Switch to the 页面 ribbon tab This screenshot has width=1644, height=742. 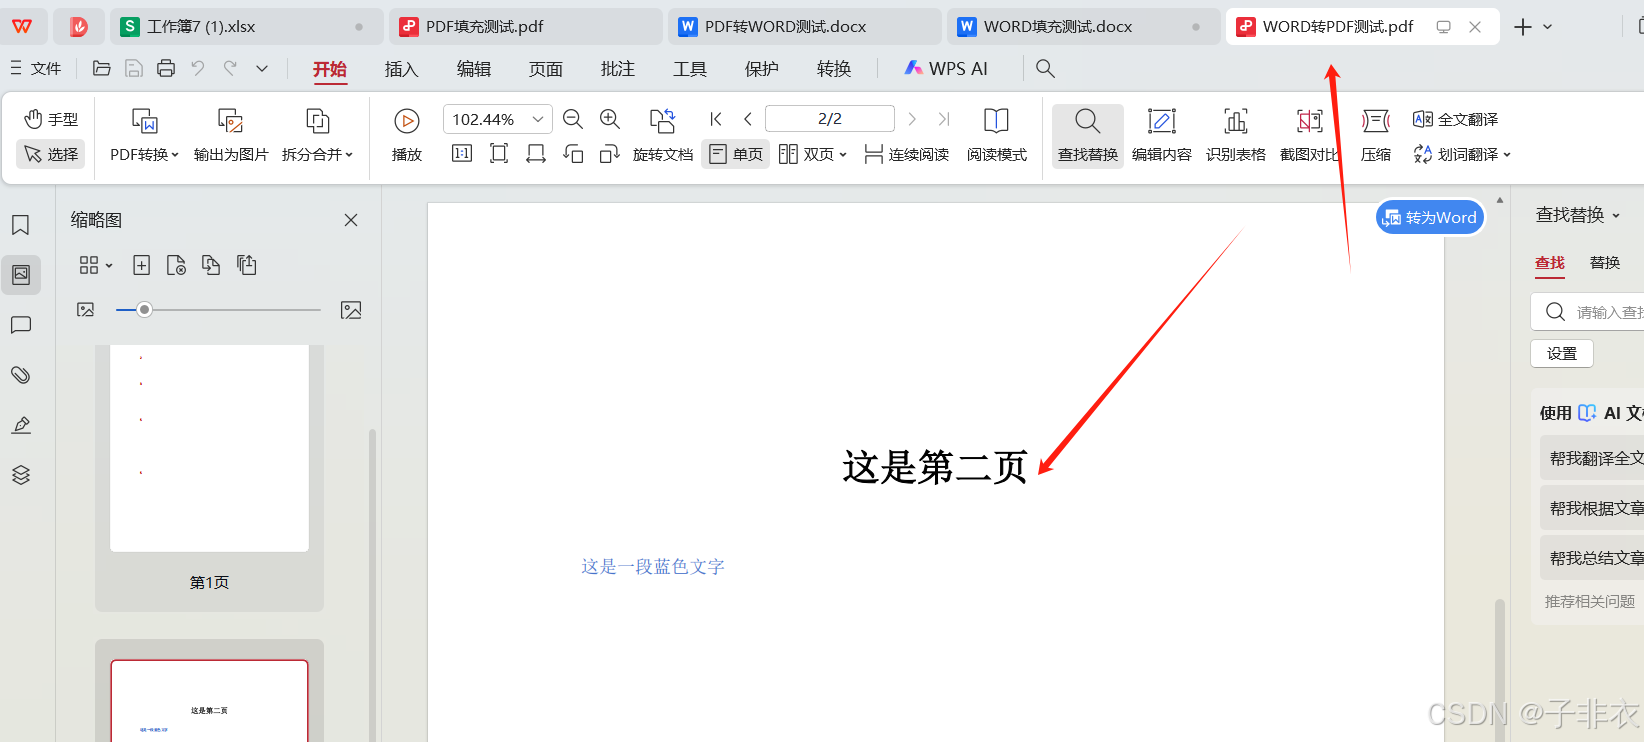546,69
